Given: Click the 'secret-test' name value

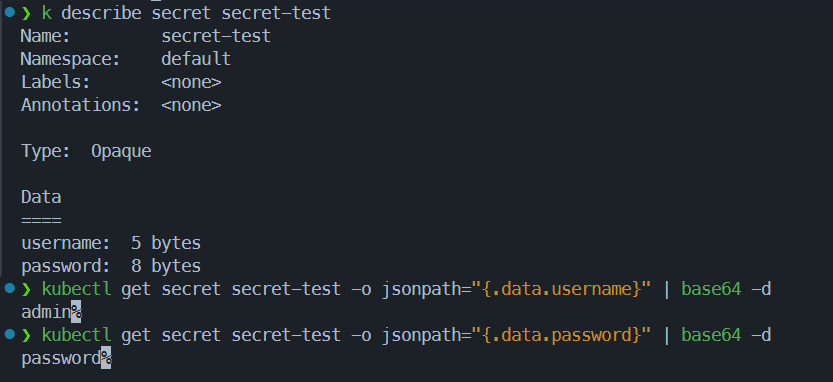Looking at the screenshot, I should pyautogui.click(x=216, y=36).
